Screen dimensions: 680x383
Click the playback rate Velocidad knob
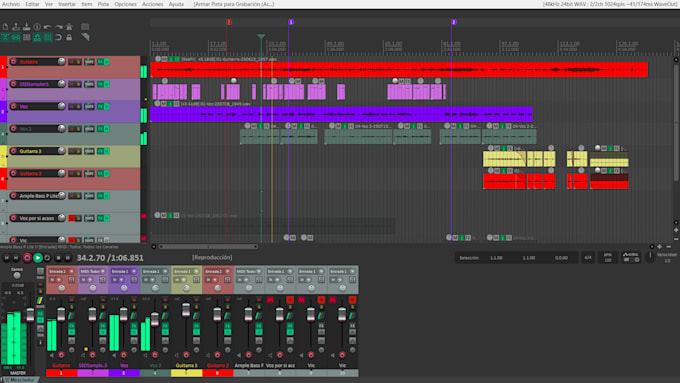pos(650,257)
